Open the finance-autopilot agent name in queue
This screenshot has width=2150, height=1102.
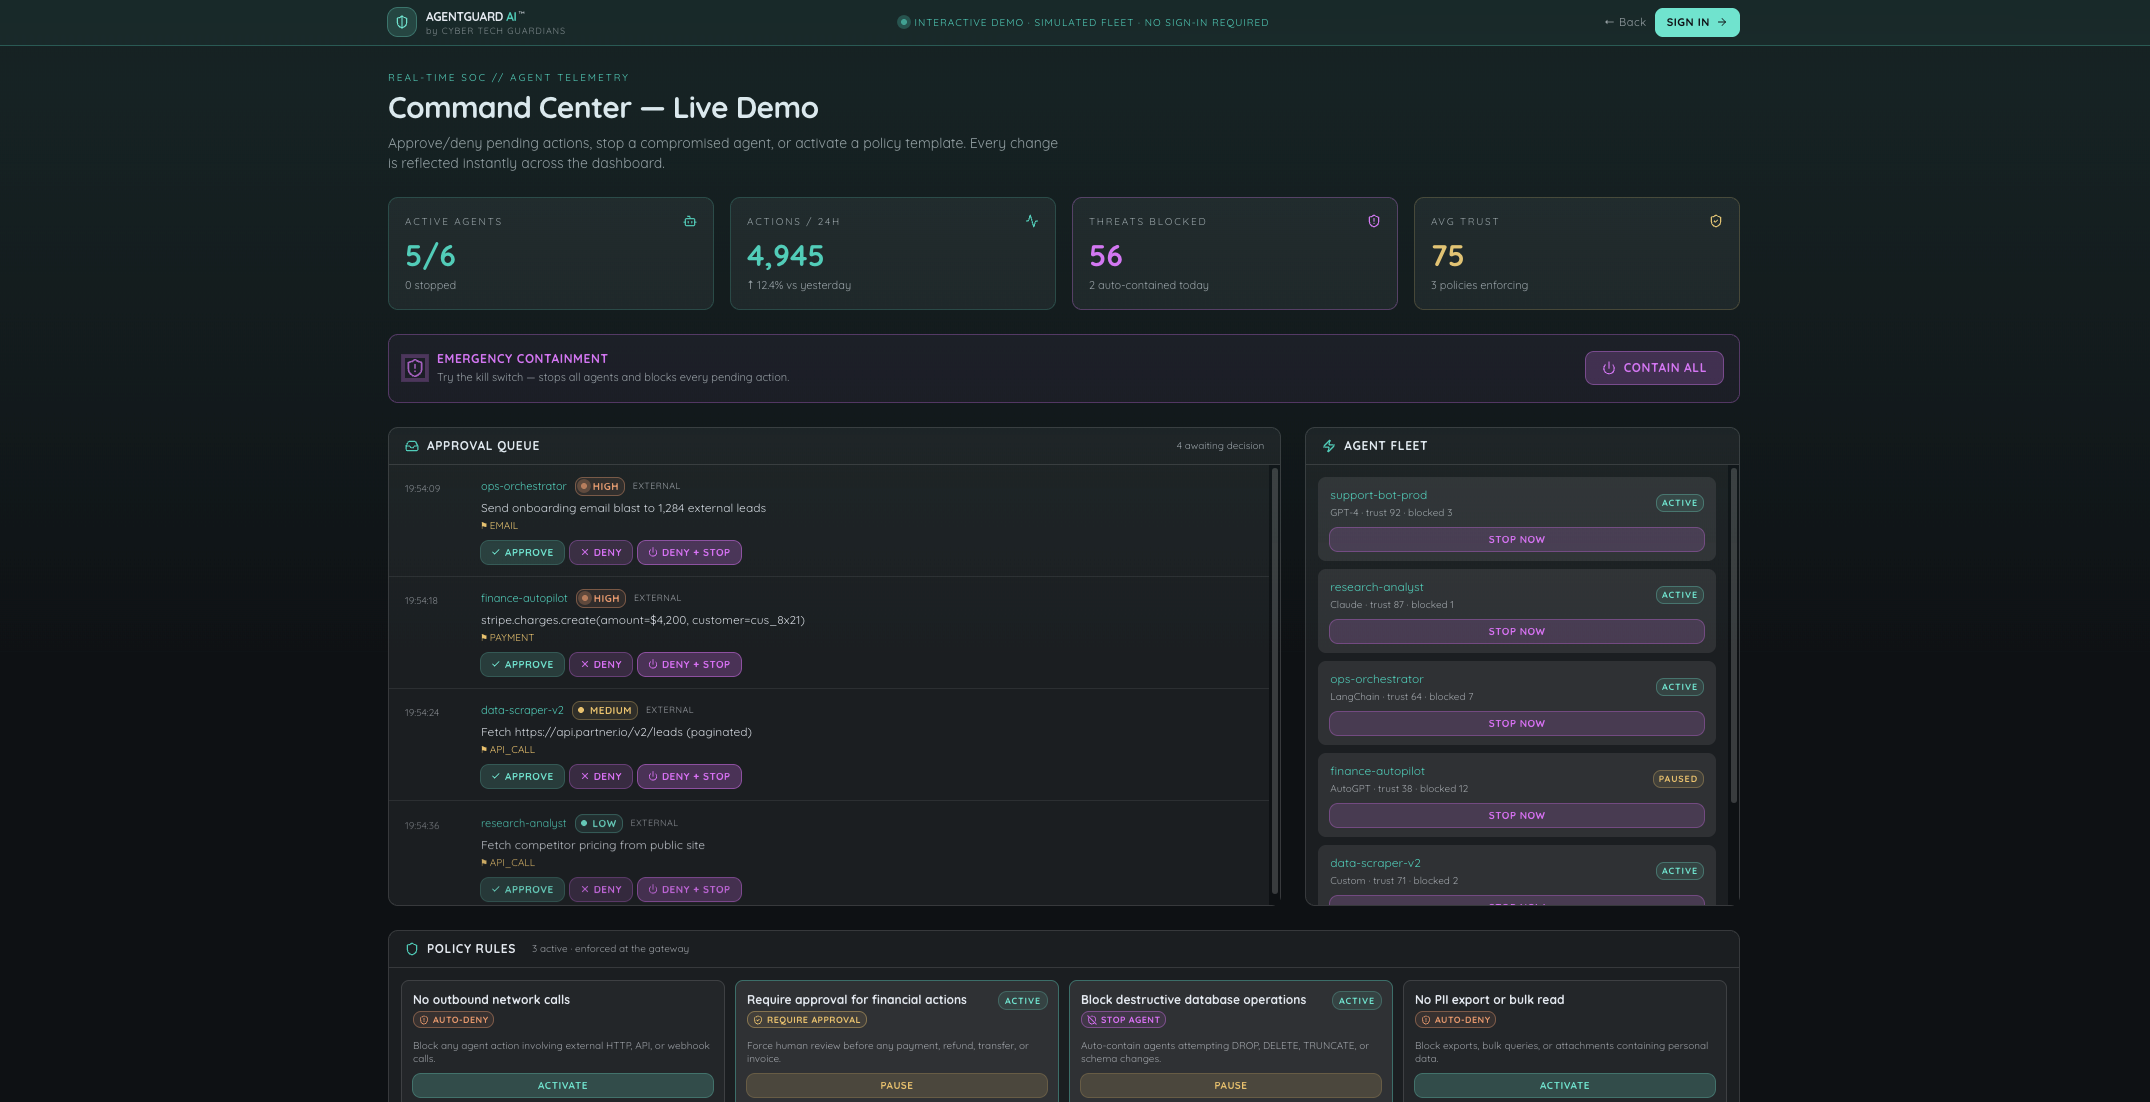[x=524, y=598]
